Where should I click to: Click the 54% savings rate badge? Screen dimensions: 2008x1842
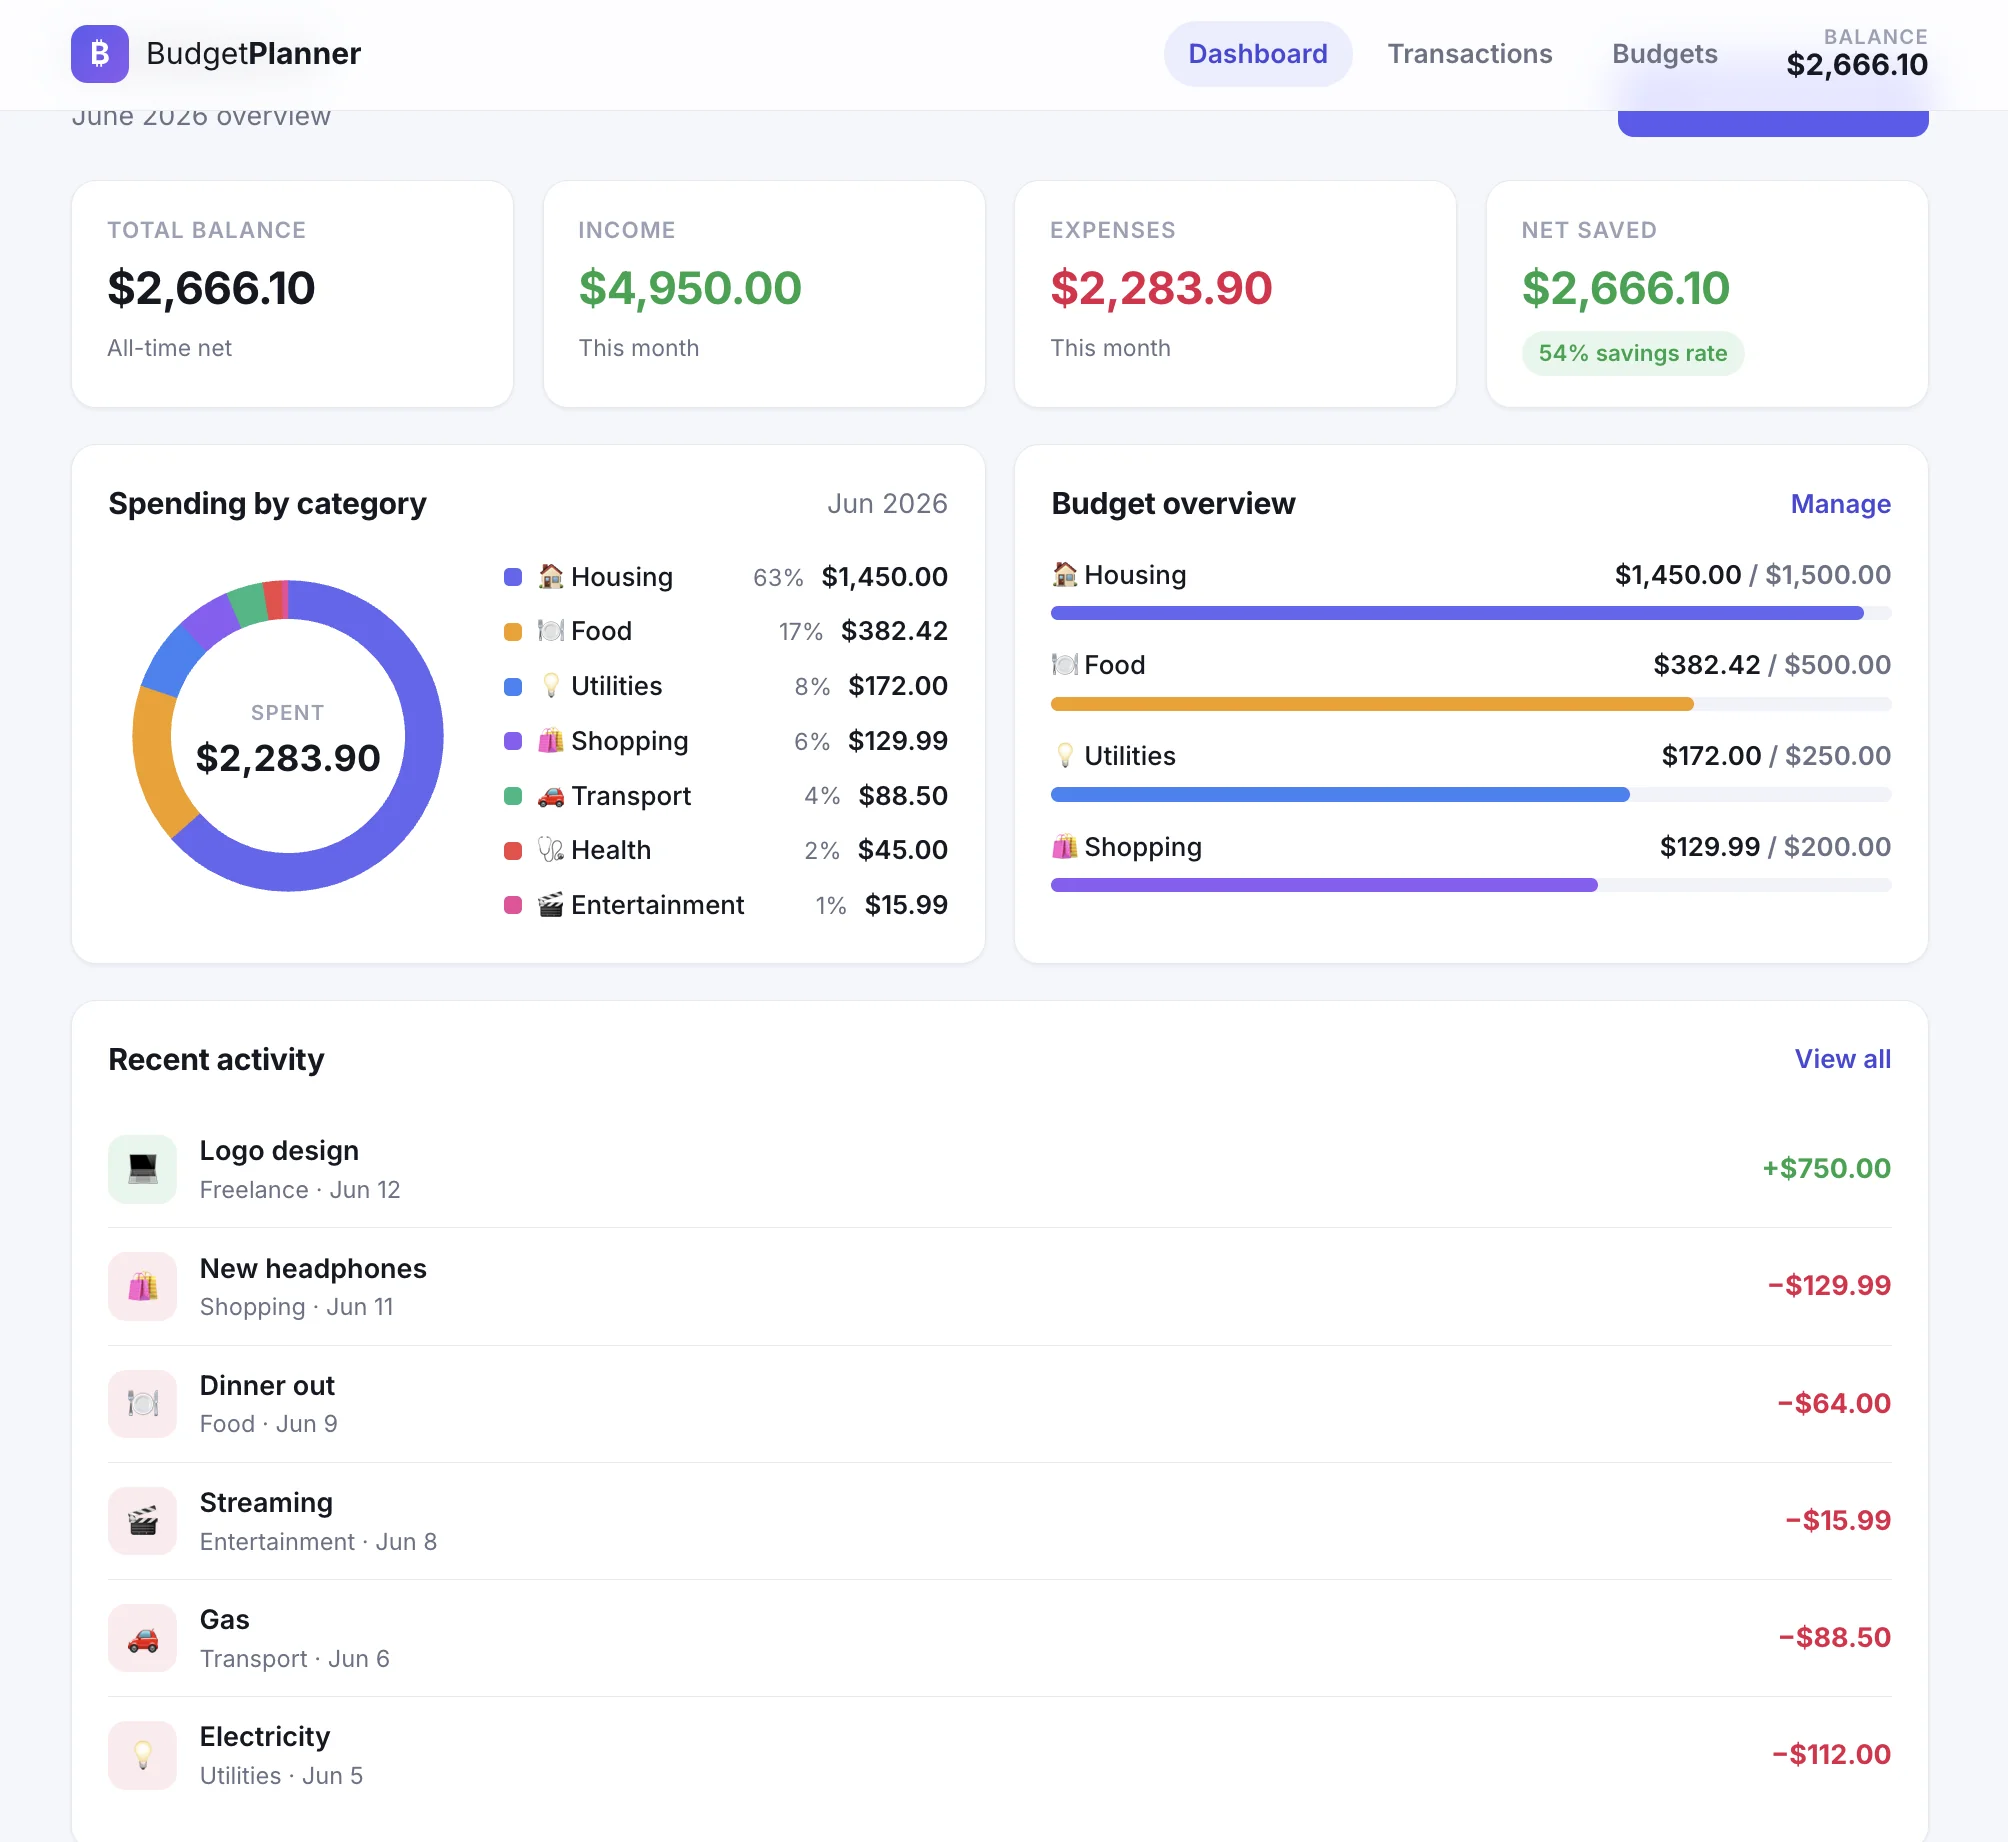tap(1633, 354)
